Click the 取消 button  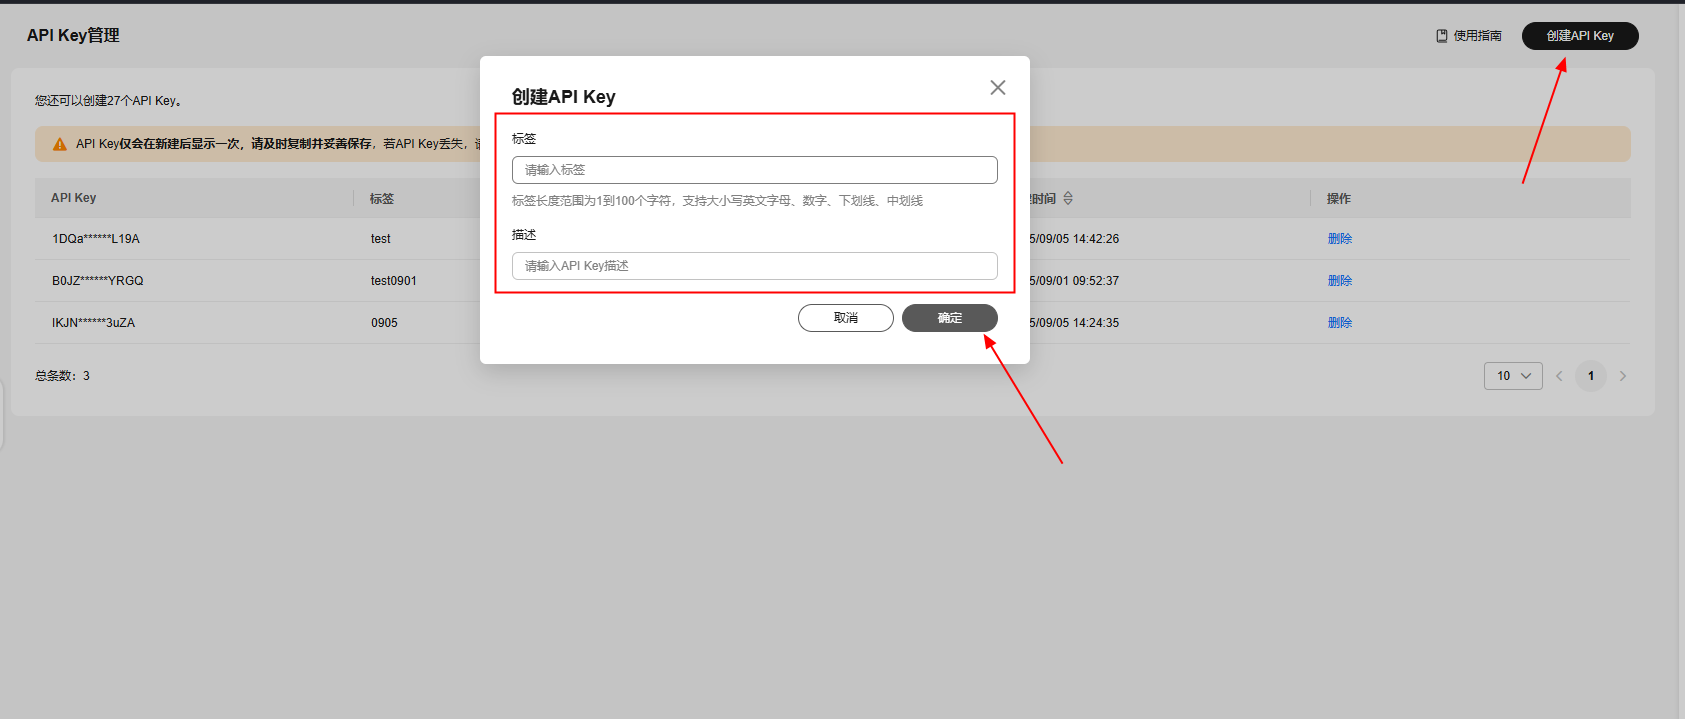846,318
